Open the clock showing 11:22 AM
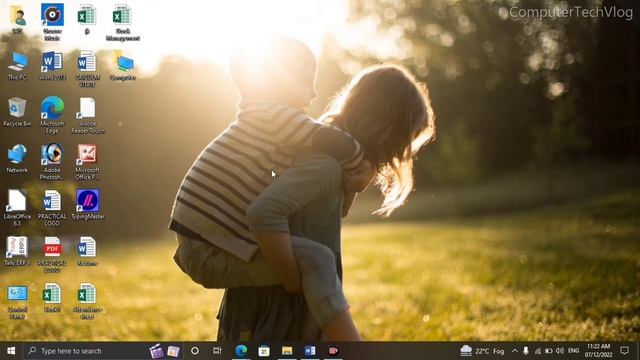 598,351
